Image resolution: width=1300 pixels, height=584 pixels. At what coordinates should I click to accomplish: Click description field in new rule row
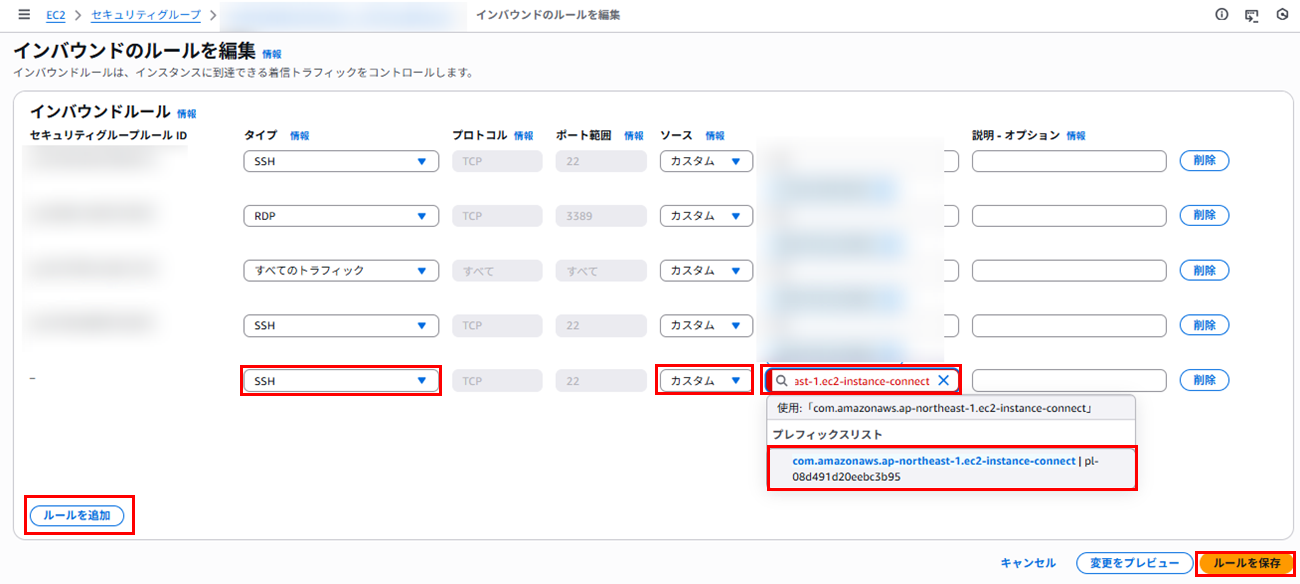pos(1069,381)
